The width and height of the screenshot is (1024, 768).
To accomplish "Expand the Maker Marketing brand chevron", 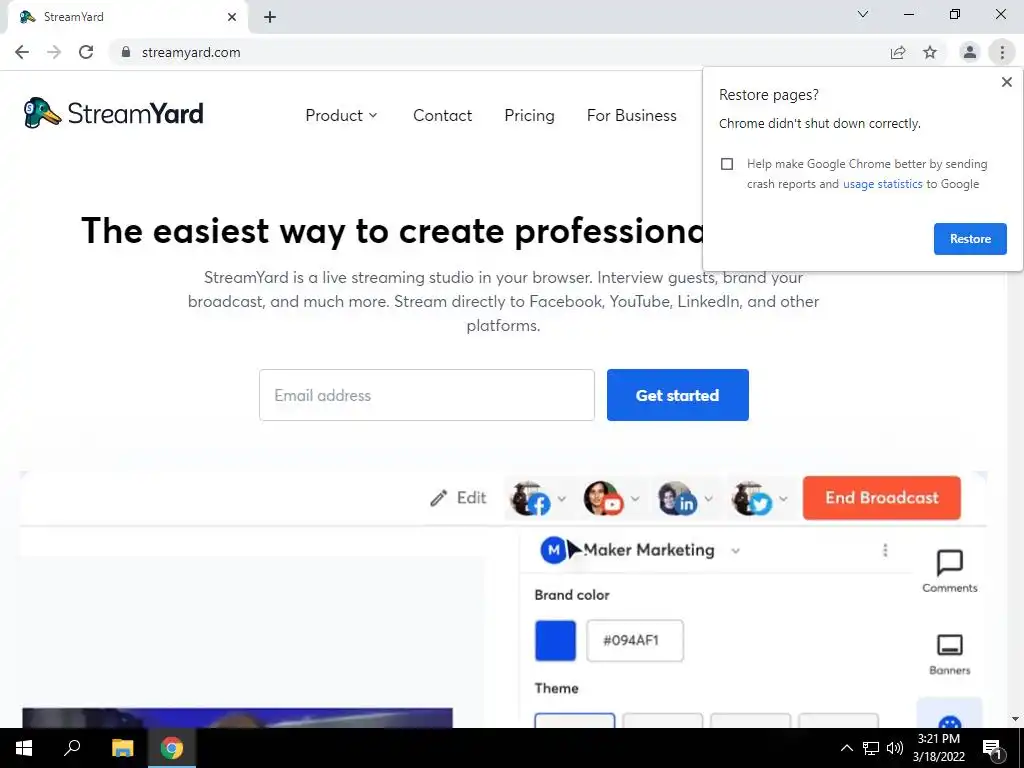I will pyautogui.click(x=735, y=551).
